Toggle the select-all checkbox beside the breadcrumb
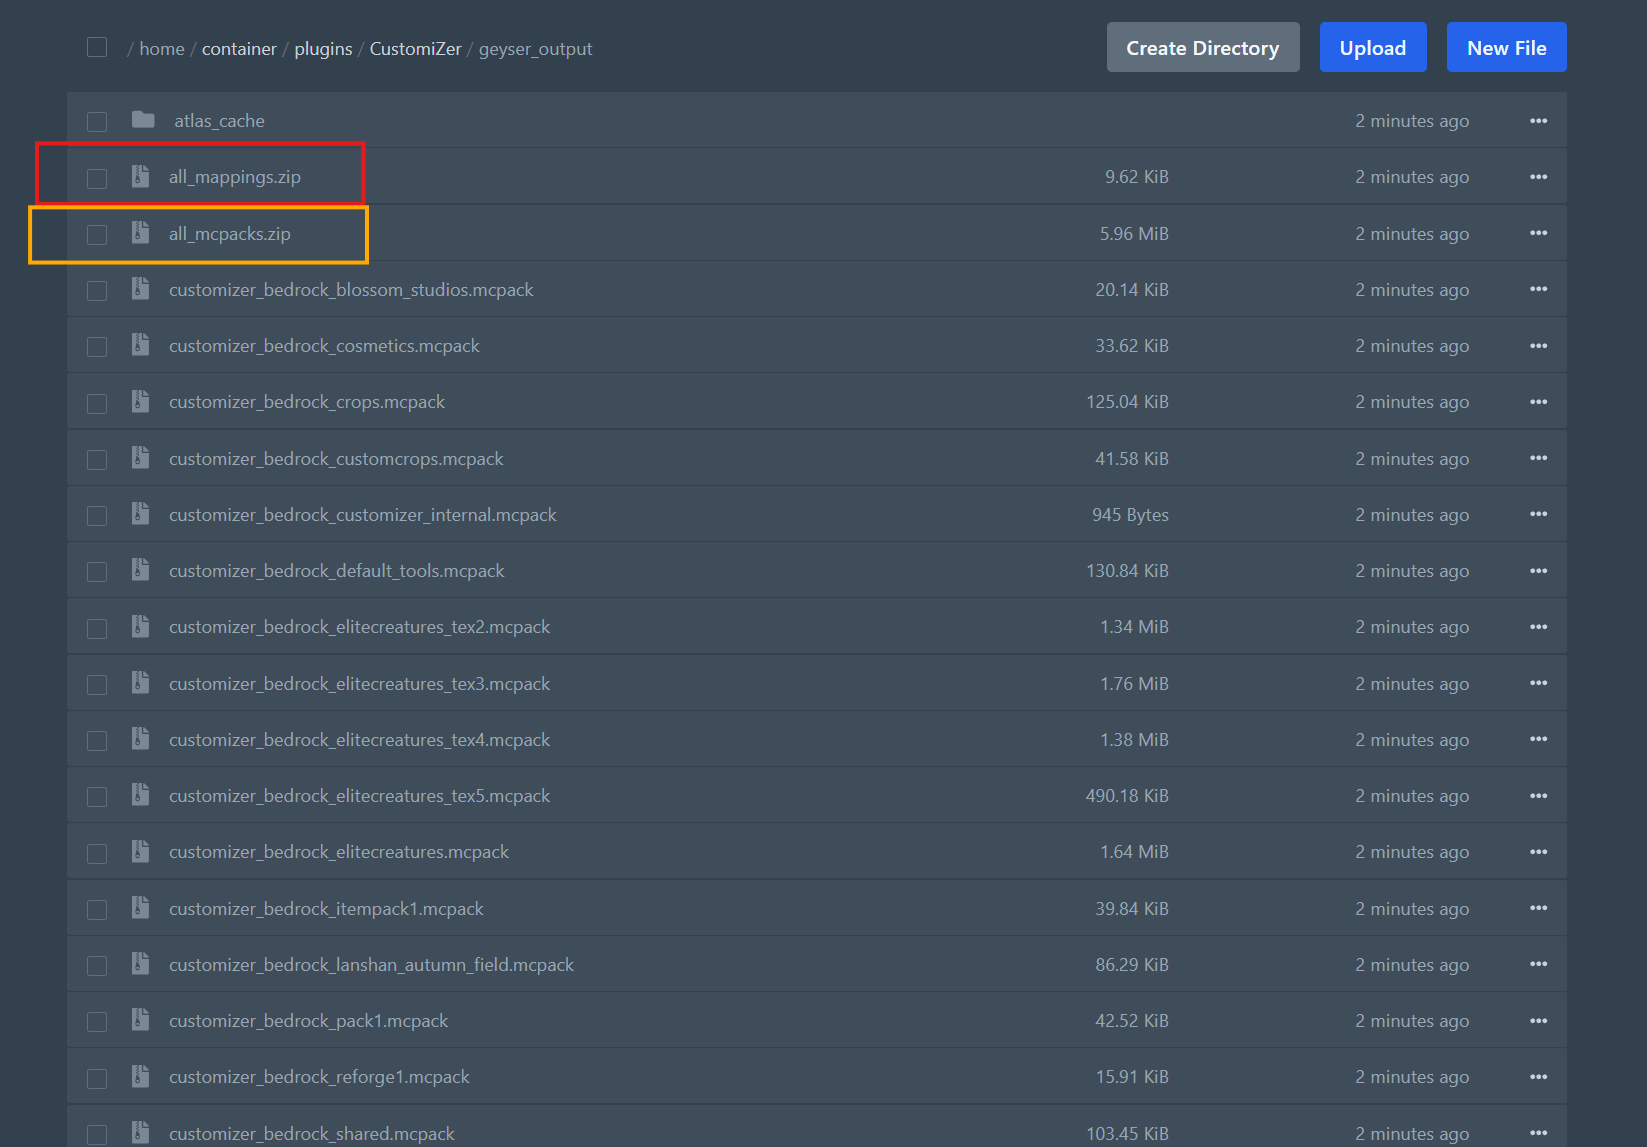 click(x=97, y=47)
